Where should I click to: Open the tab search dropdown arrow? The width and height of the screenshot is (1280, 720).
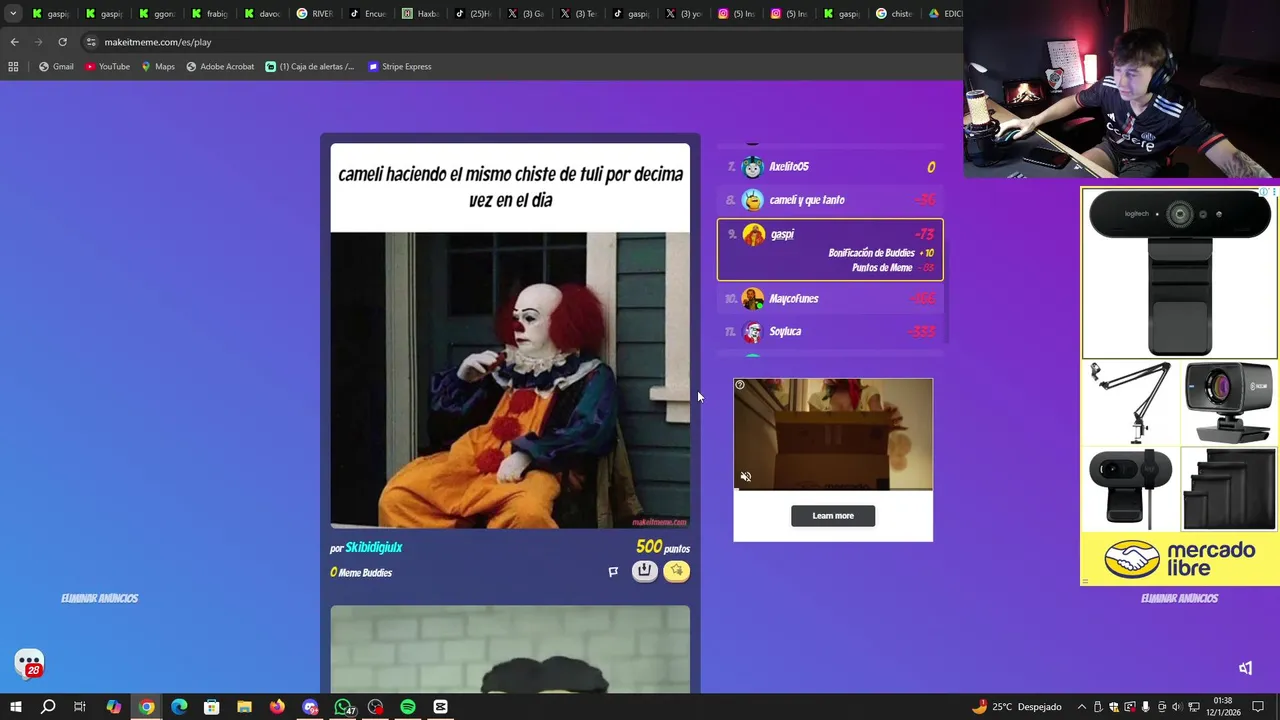tap(13, 14)
